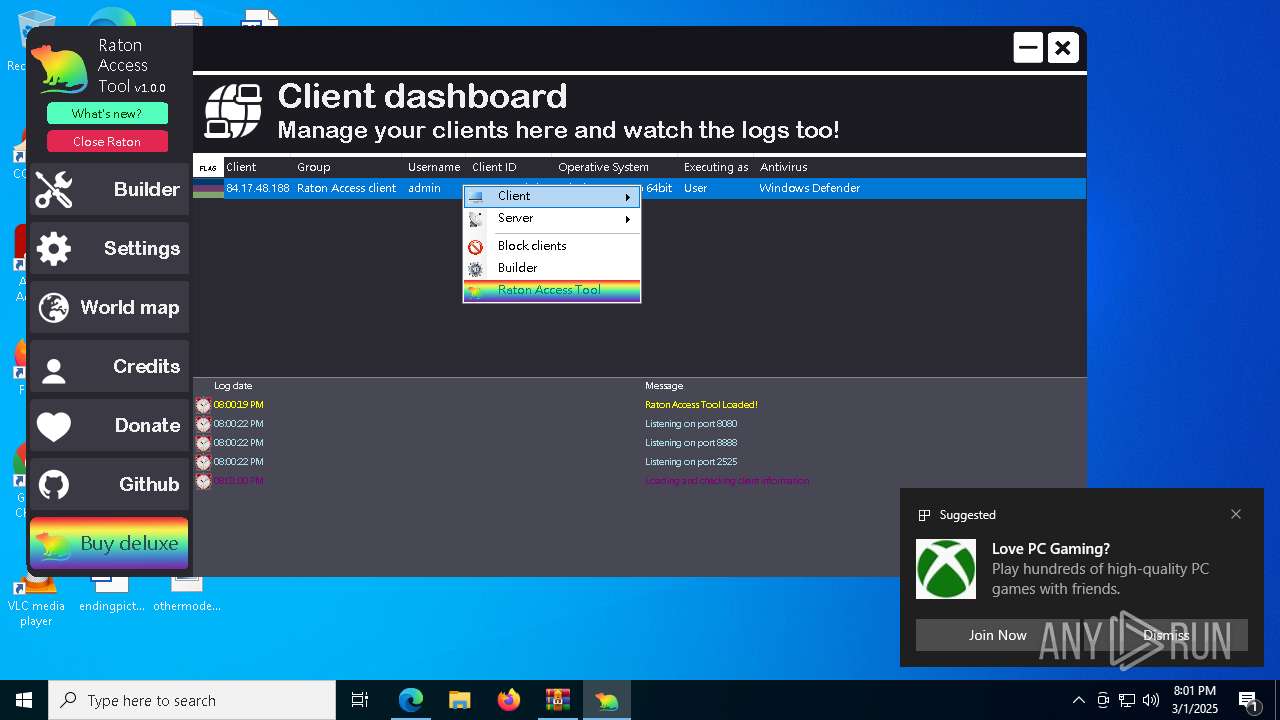The width and height of the screenshot is (1280, 720).
Task: Sort by the Client column header
Action: [x=241, y=167]
